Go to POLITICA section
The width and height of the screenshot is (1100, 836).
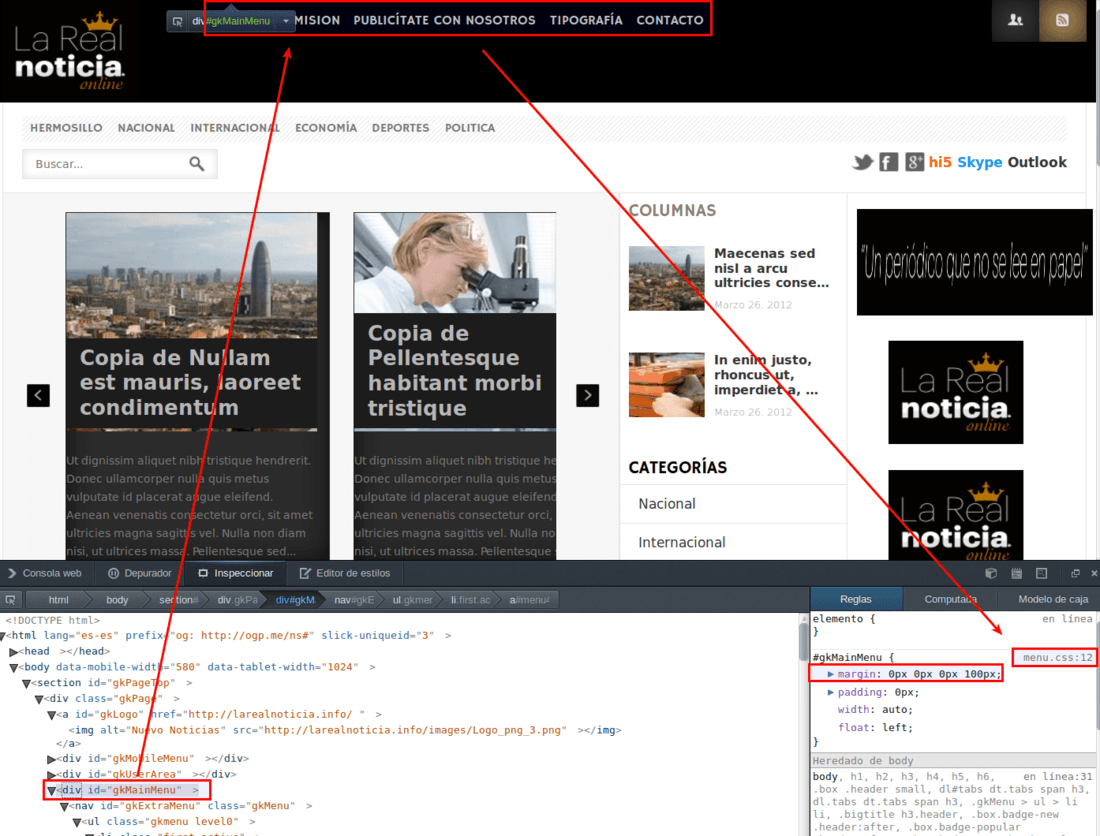(470, 128)
